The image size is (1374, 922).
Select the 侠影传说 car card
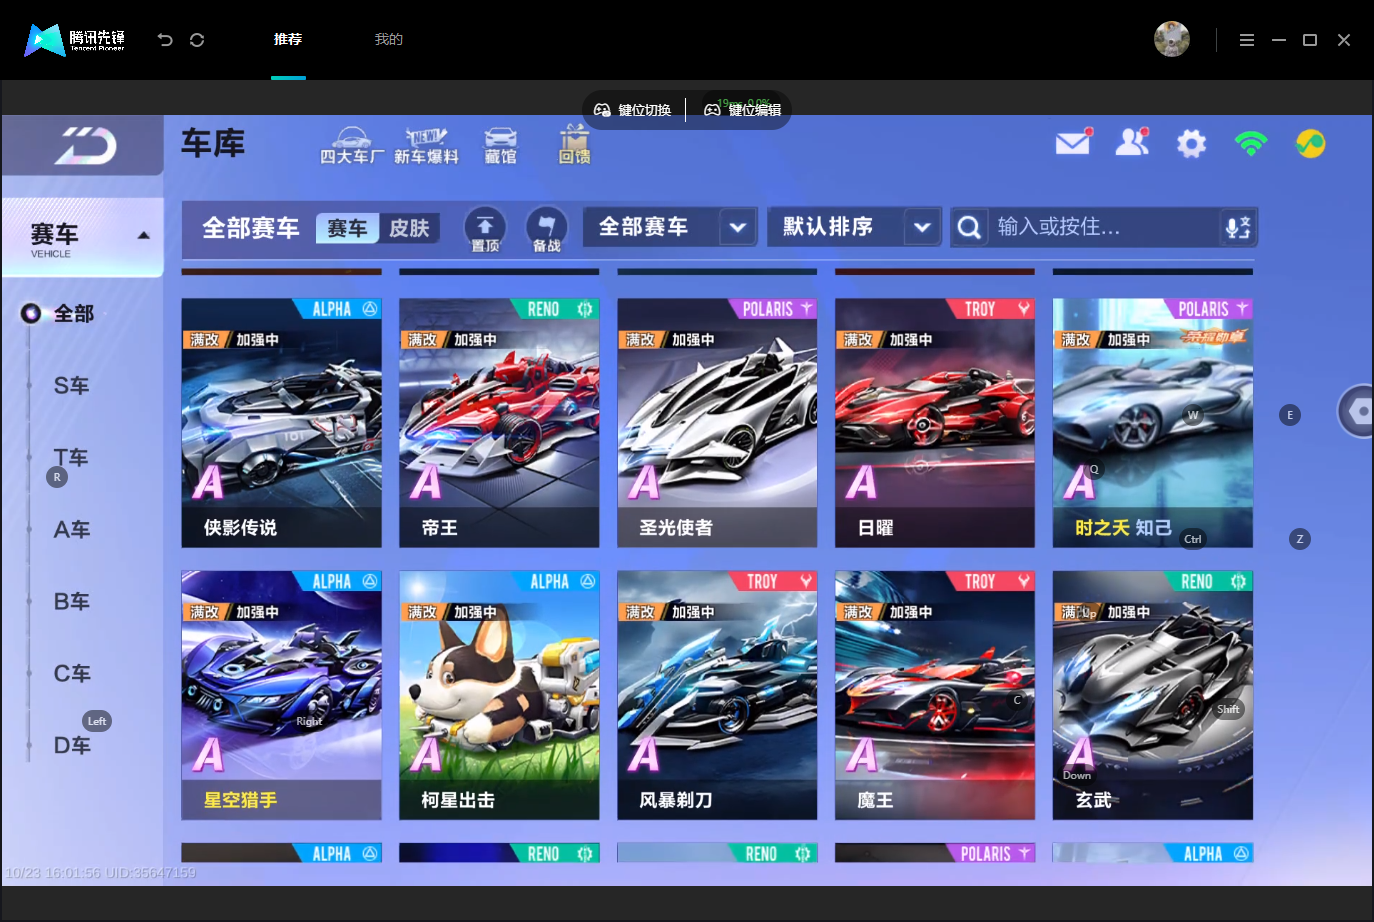point(281,423)
